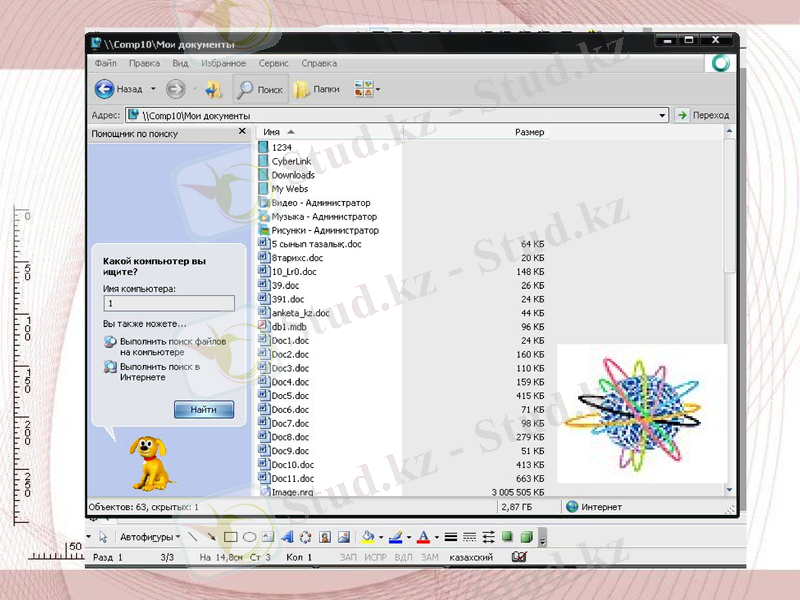This screenshot has width=800, height=600.
Task: Click the Text Box tool icon
Action: [x=268, y=536]
